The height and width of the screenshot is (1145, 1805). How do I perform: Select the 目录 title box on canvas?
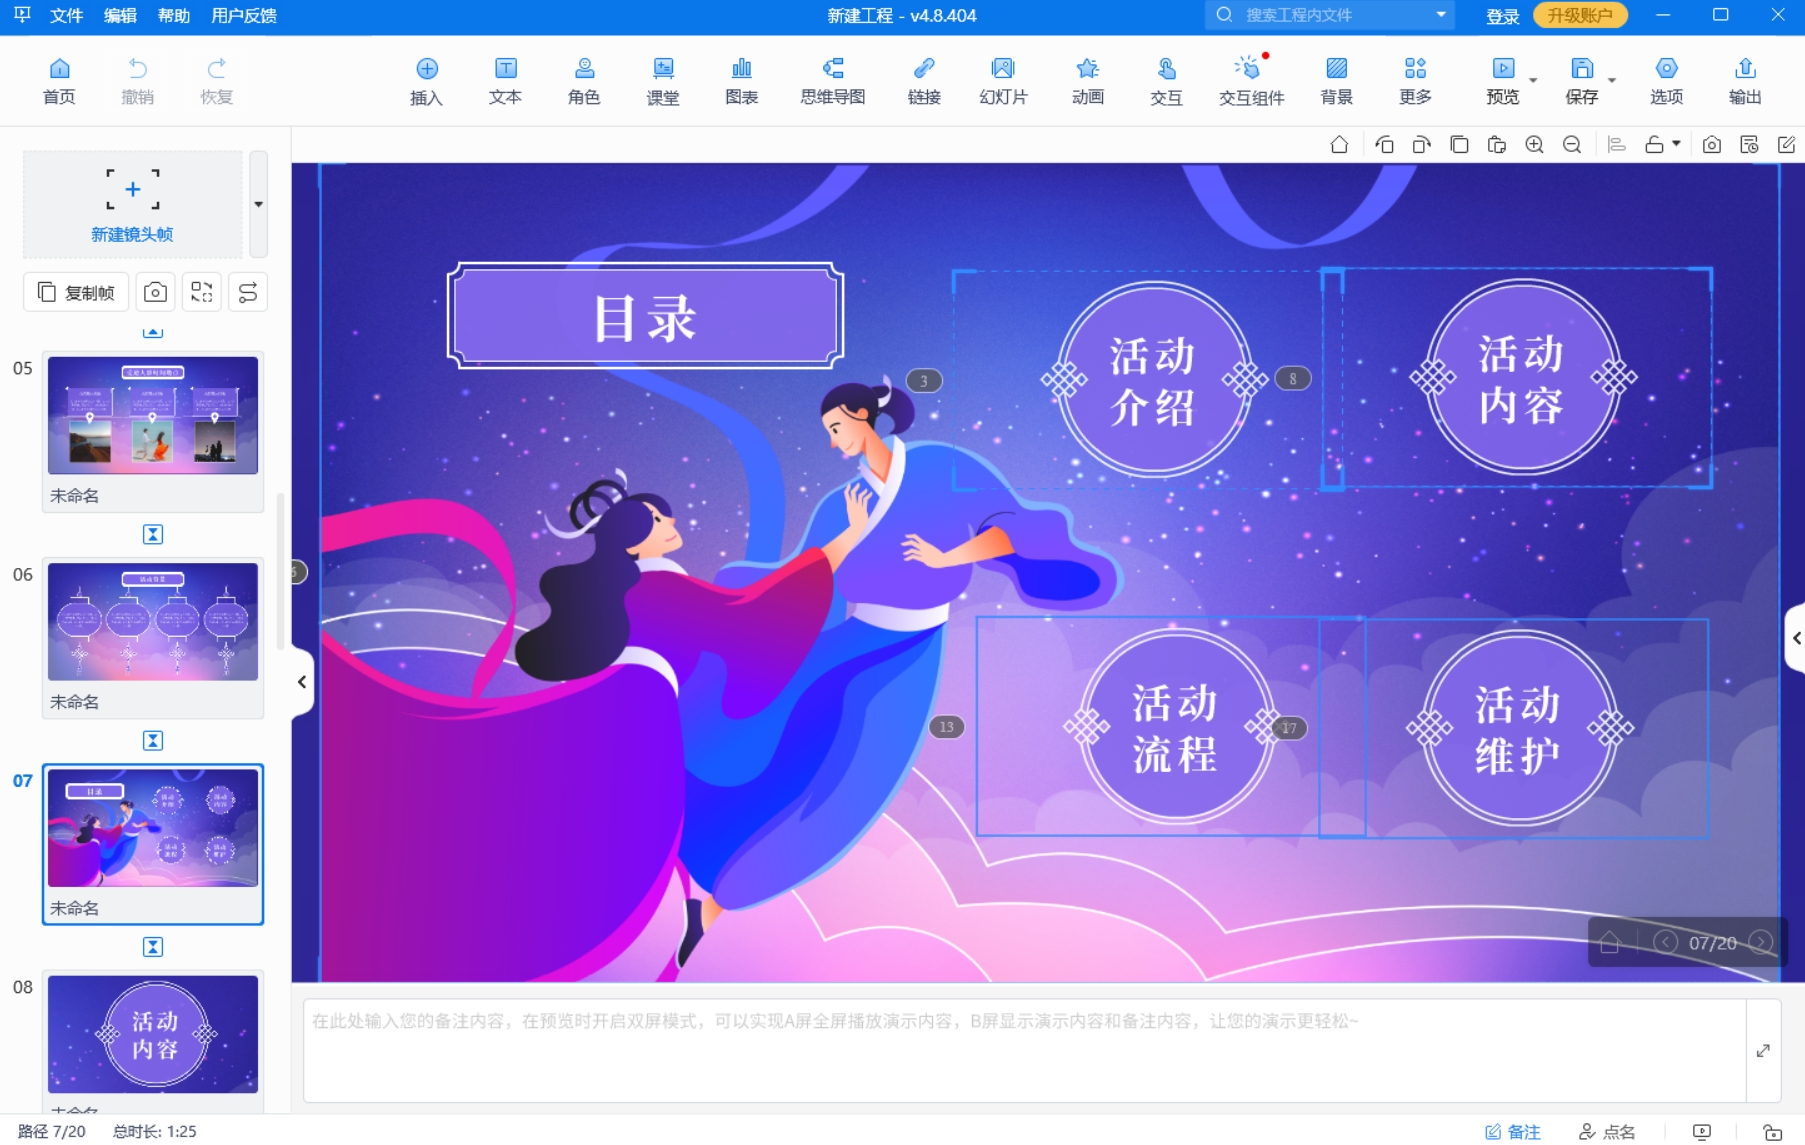point(645,316)
